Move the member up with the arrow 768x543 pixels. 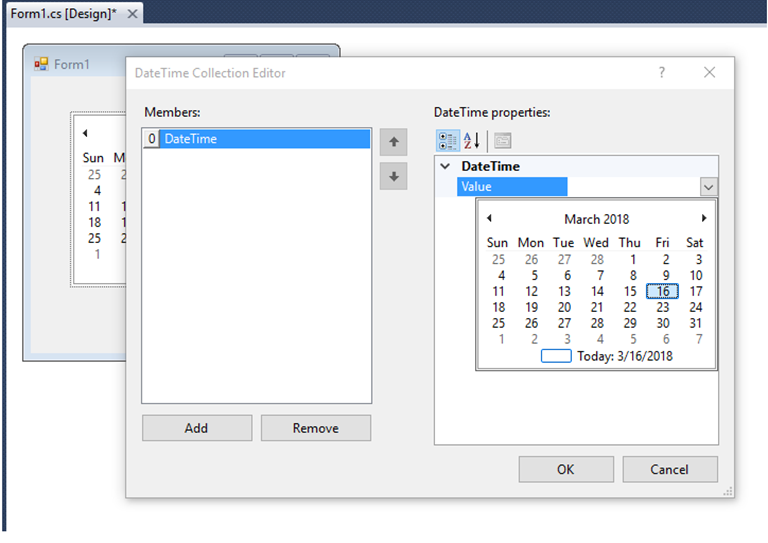(393, 142)
